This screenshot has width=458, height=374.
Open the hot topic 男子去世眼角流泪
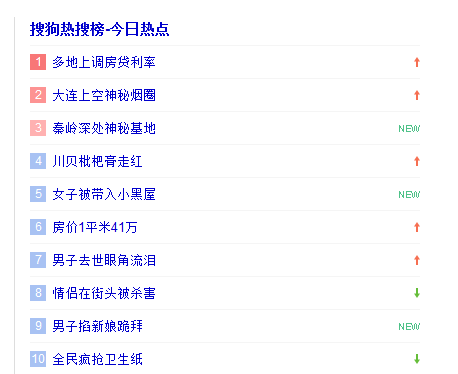[104, 260]
